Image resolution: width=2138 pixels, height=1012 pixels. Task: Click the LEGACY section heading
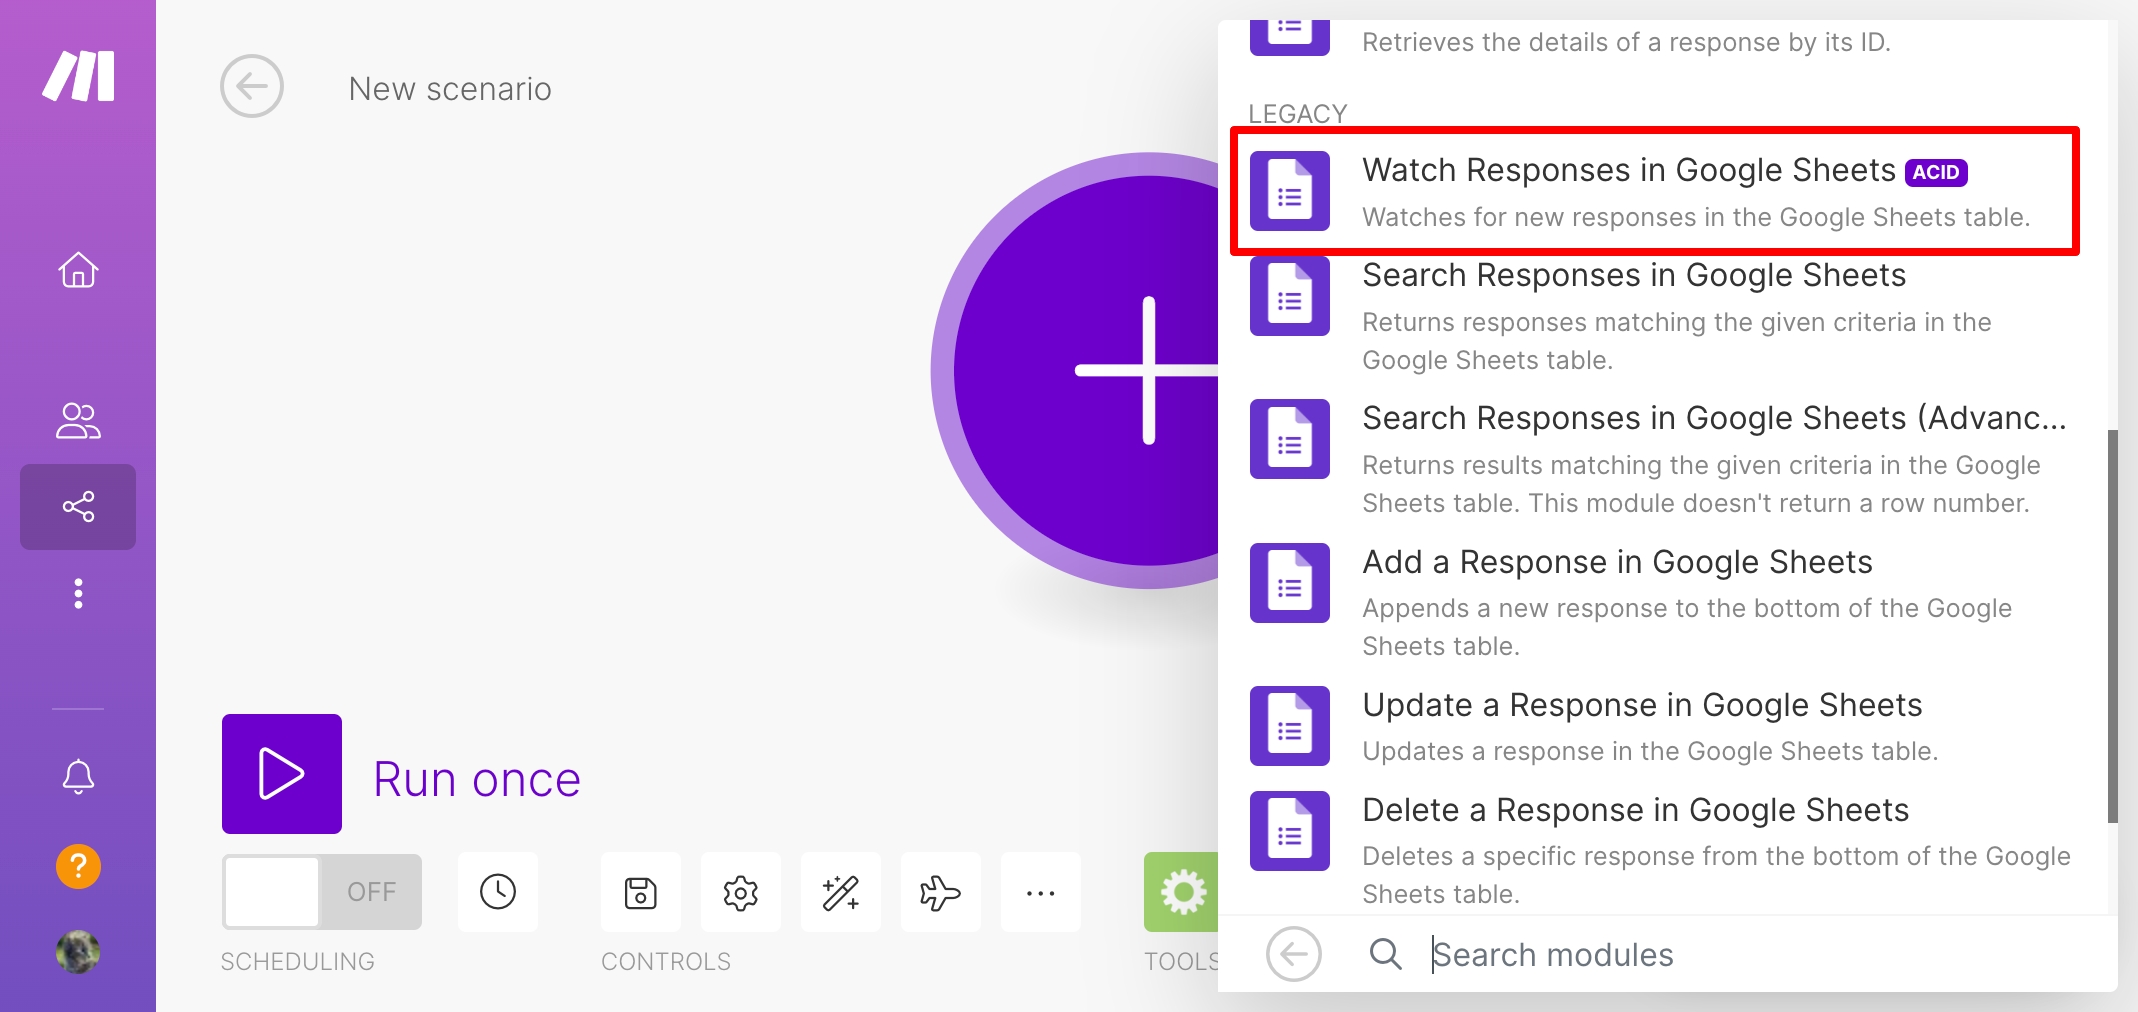point(1298,113)
